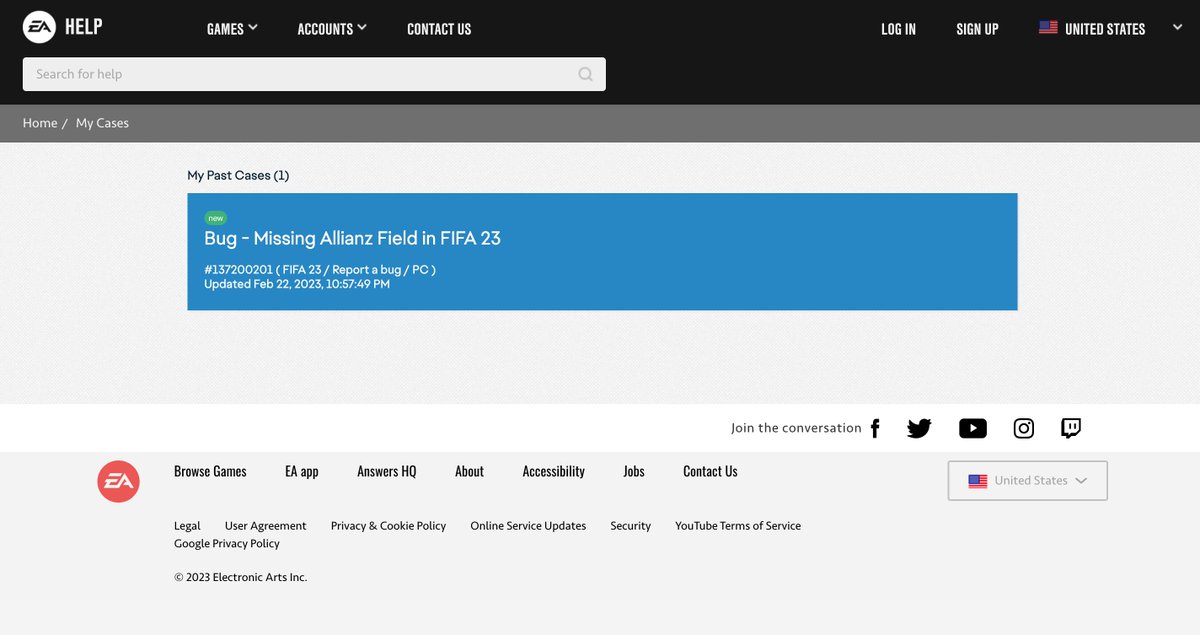
Task: Click Join the conversation label
Action: point(796,428)
